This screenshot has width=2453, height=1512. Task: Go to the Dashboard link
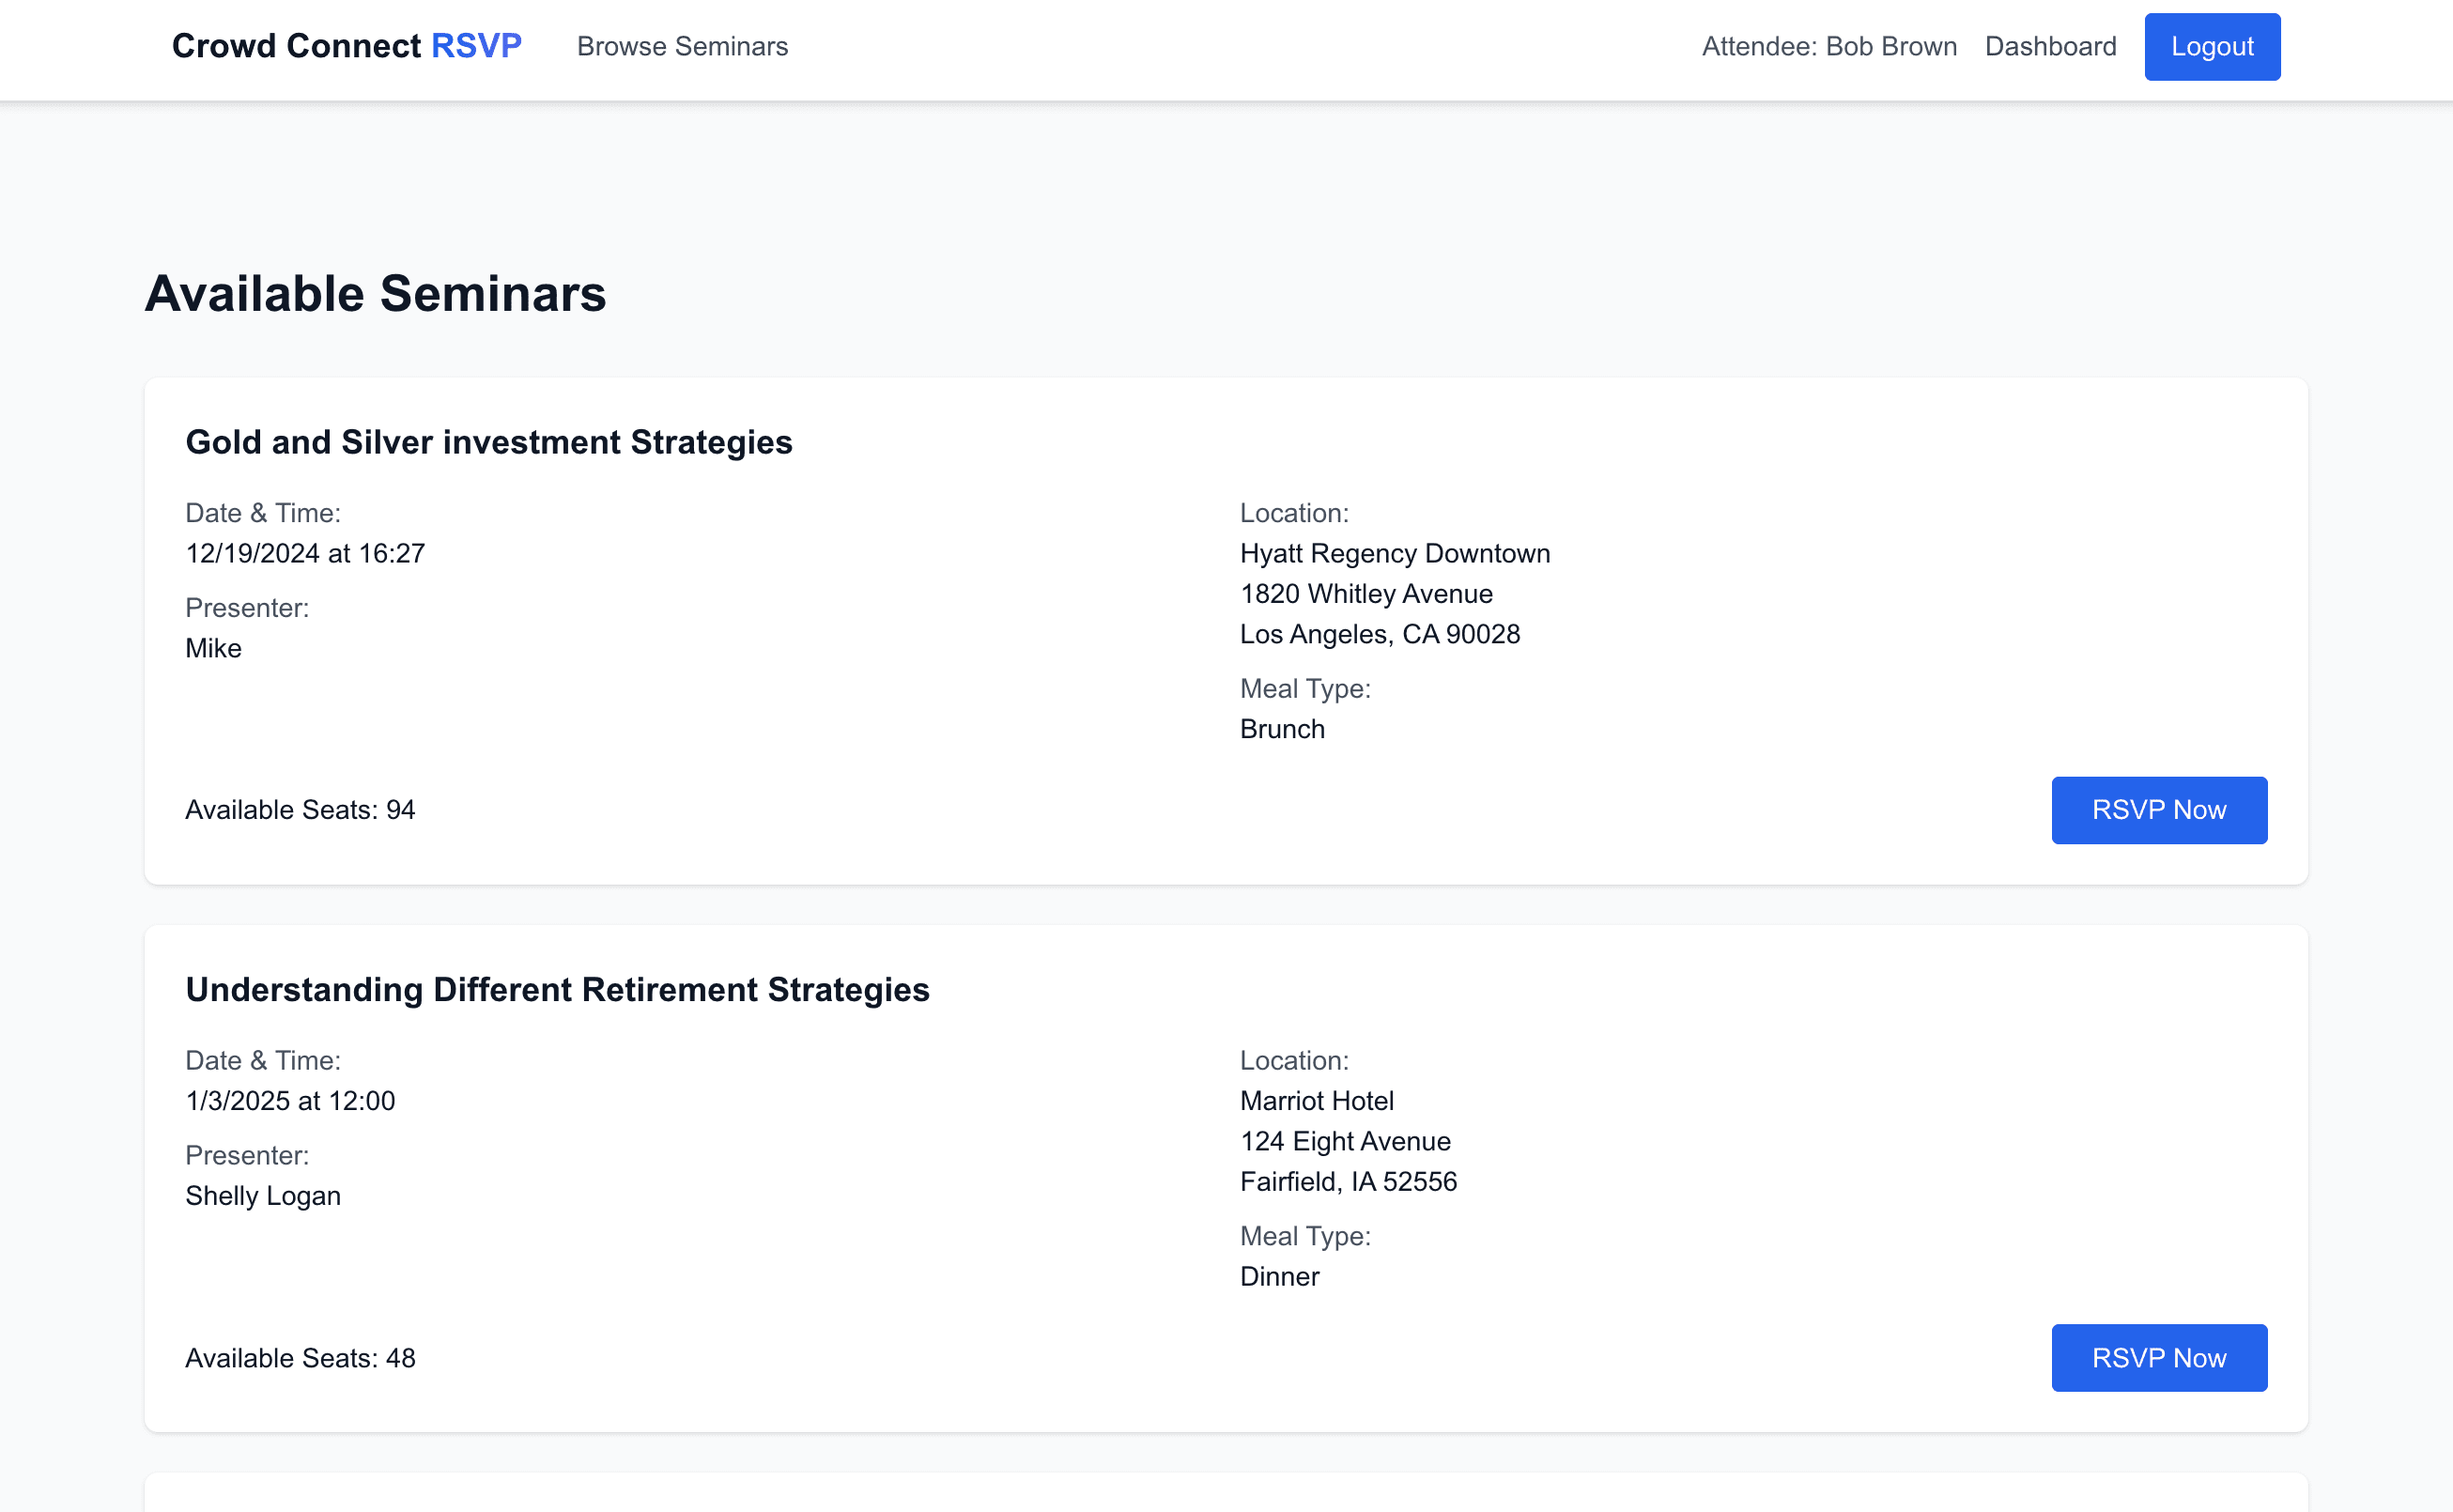(x=2050, y=47)
